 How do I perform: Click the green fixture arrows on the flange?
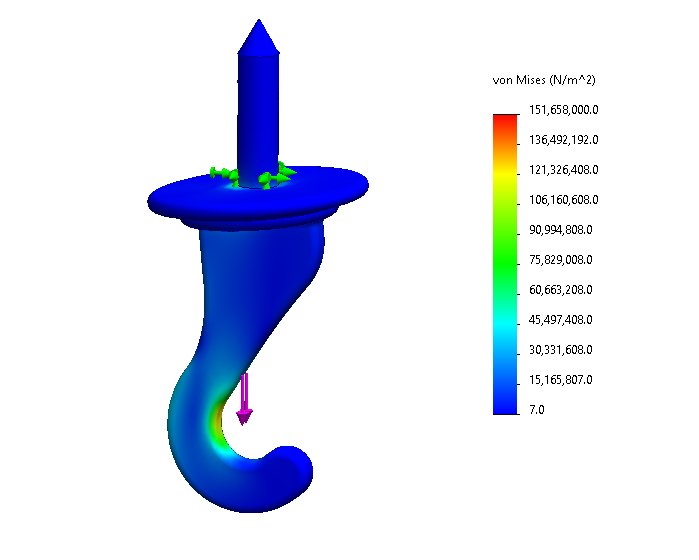253,175
